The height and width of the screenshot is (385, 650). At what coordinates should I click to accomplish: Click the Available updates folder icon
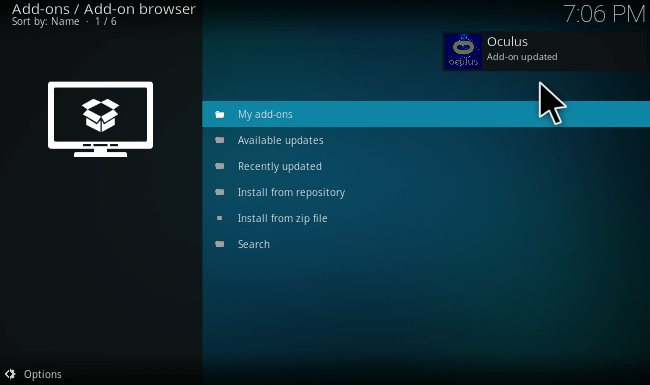coord(220,140)
